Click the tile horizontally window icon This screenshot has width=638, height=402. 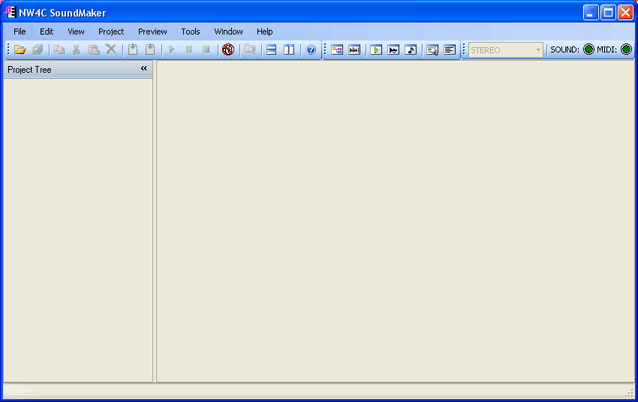coord(271,50)
